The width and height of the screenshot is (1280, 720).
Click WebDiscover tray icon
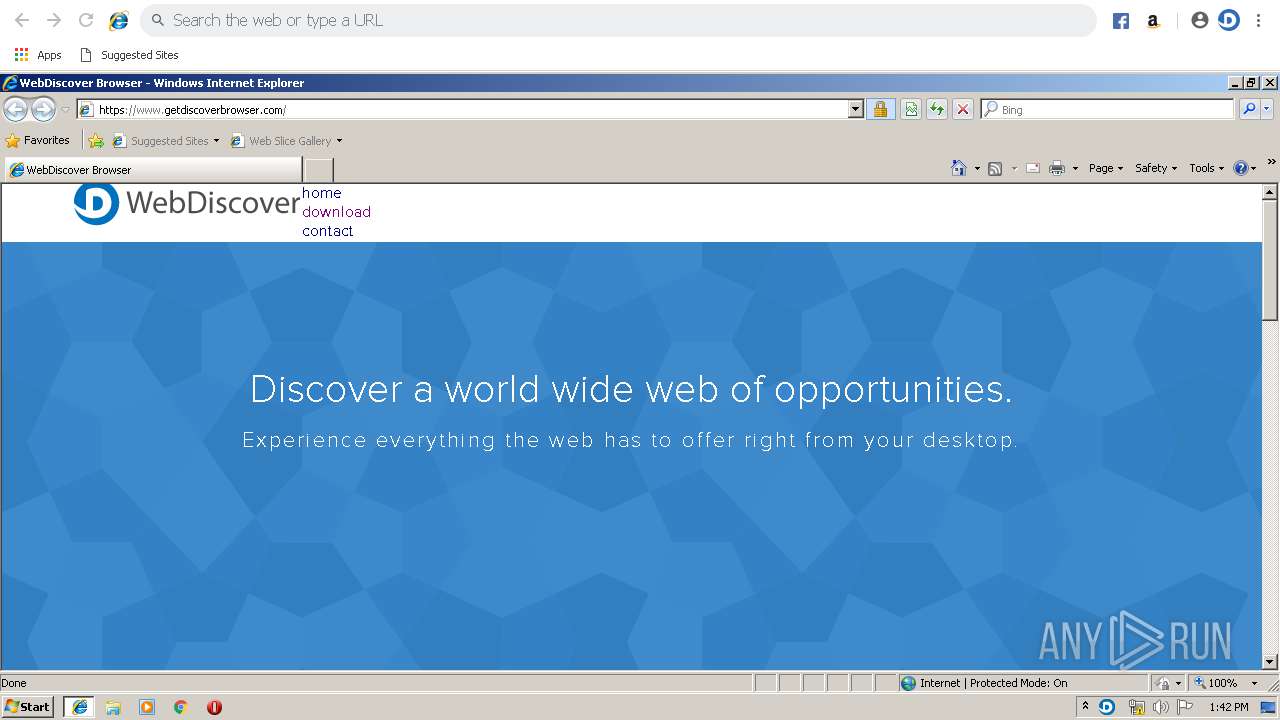[x=1107, y=707]
